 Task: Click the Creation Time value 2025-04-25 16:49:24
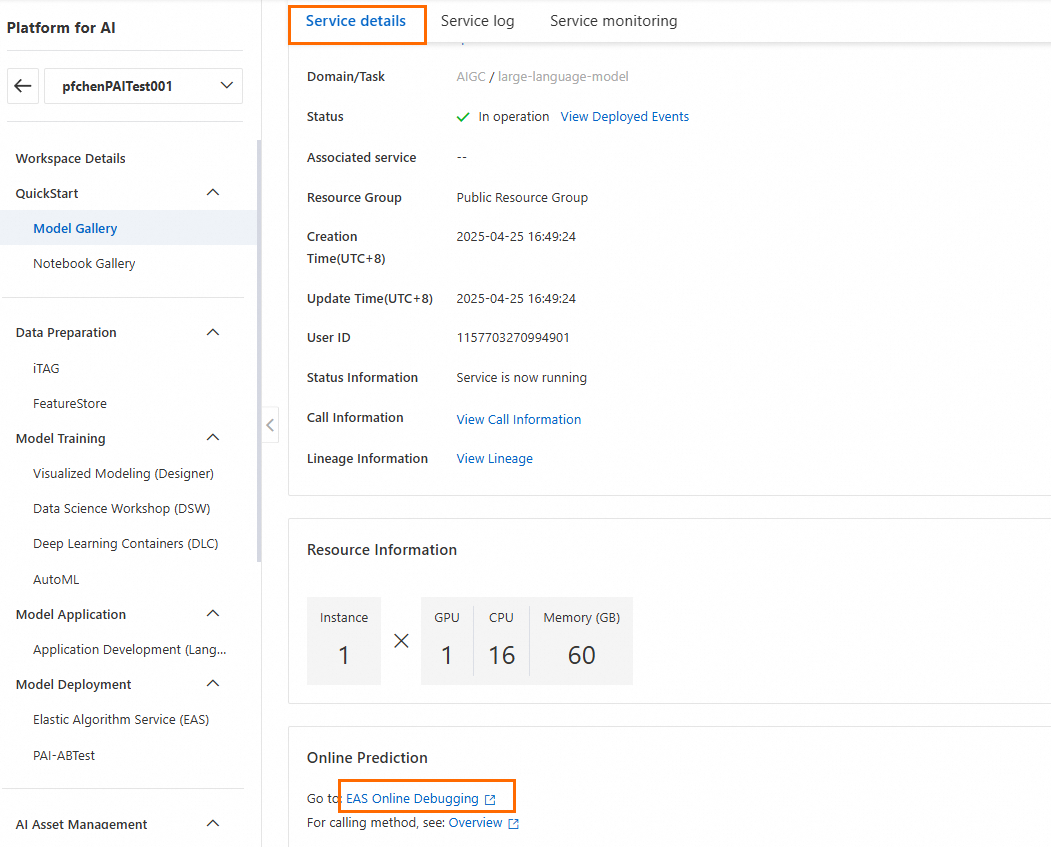(515, 237)
